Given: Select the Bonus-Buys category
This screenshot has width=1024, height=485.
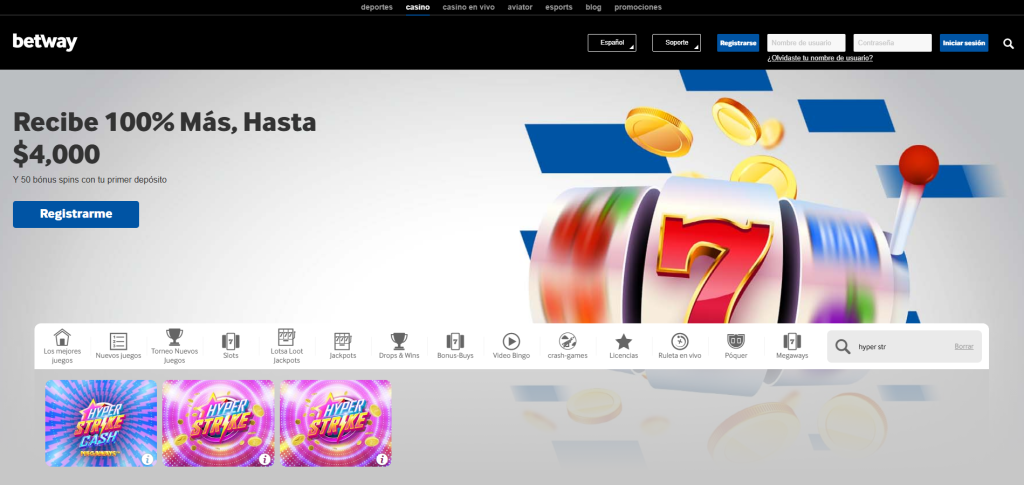Looking at the screenshot, I should pyautogui.click(x=455, y=346).
